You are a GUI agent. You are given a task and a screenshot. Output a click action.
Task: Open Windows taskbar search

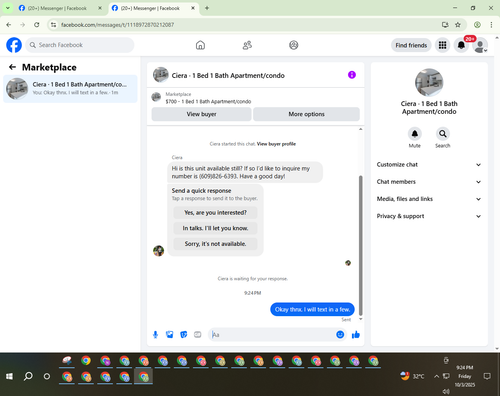(28, 376)
